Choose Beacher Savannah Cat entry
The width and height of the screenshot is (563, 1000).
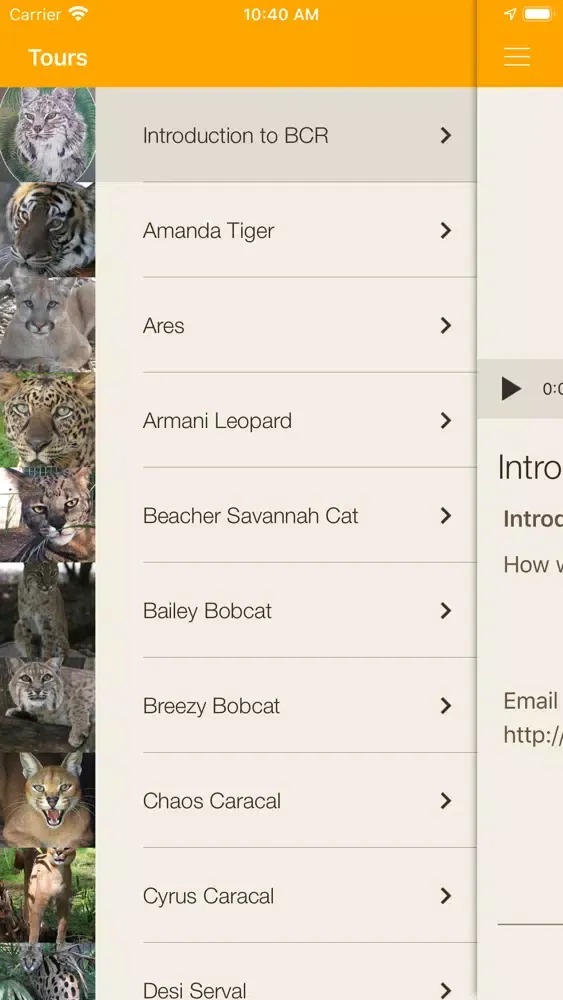tap(238, 515)
